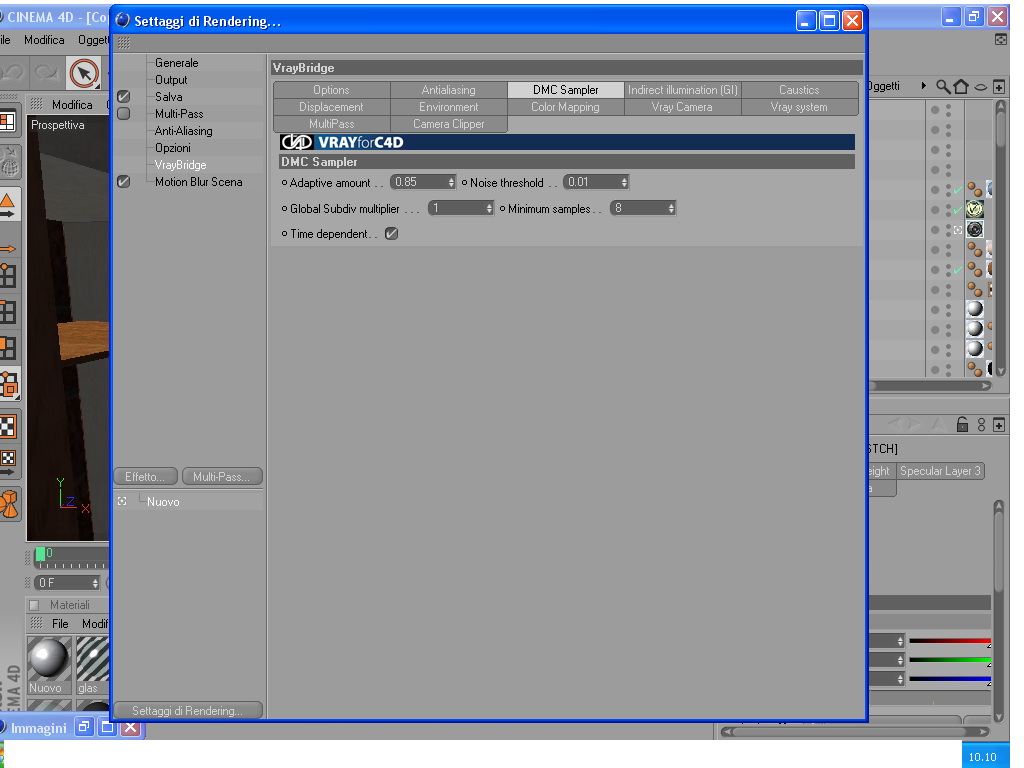This screenshot has width=1024, height=768.
Task: Click the home icon in Oggetti panel
Action: coord(961,86)
